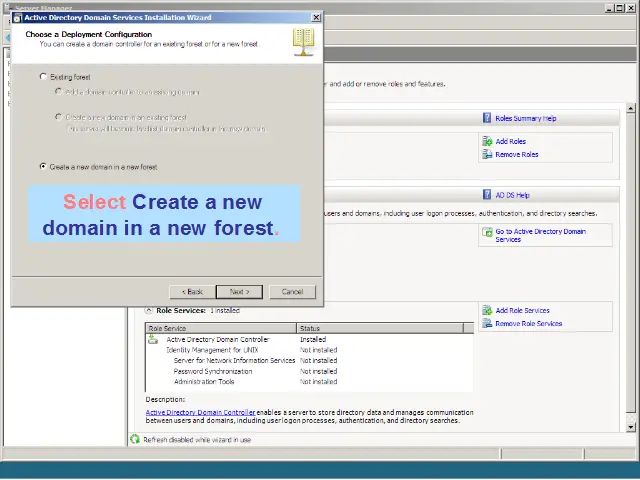This screenshot has height=480, width=640.
Task: Minimize the Server Manager window
Action: [610, 8]
